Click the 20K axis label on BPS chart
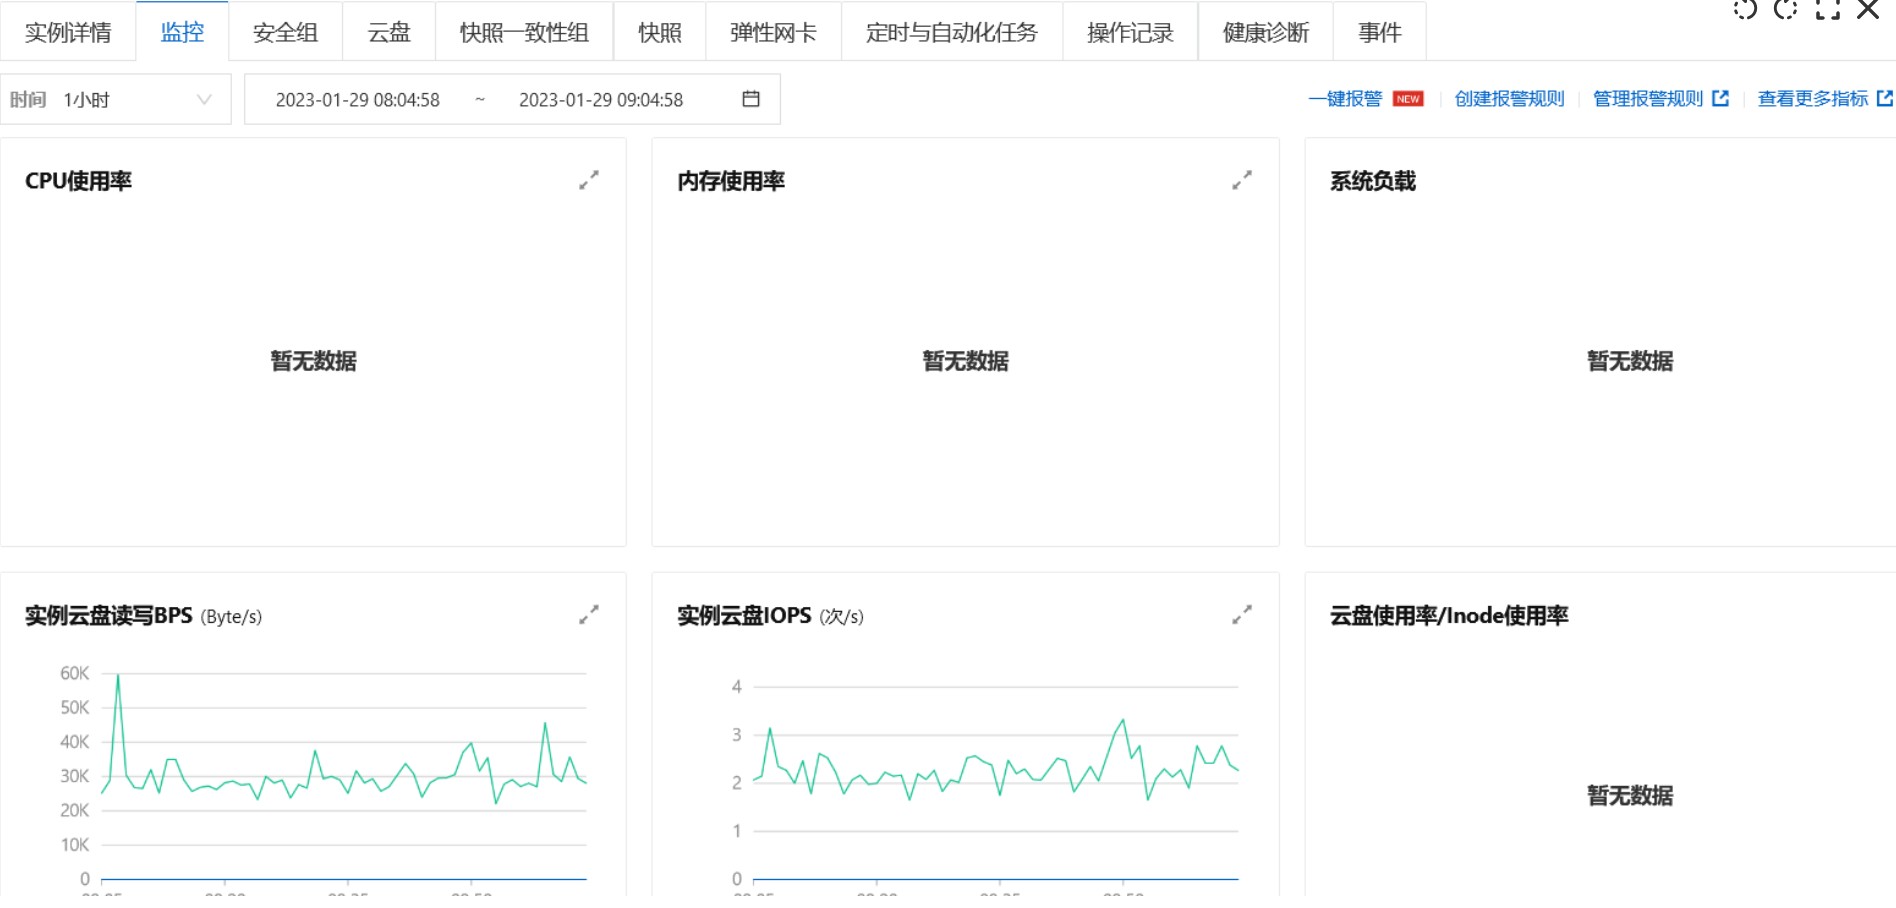Screen dimensions: 1896x908 (x=75, y=810)
